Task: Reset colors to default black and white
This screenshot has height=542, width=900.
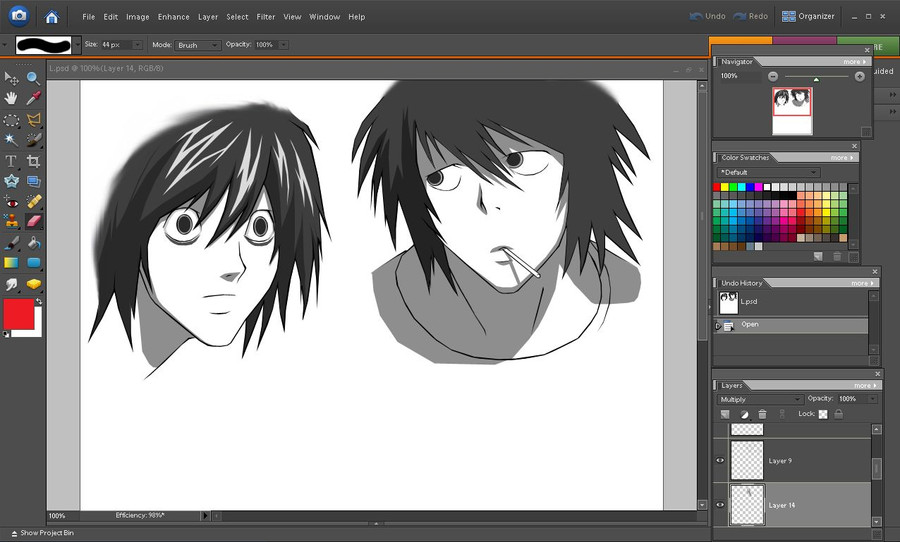Action: click(x=6, y=334)
